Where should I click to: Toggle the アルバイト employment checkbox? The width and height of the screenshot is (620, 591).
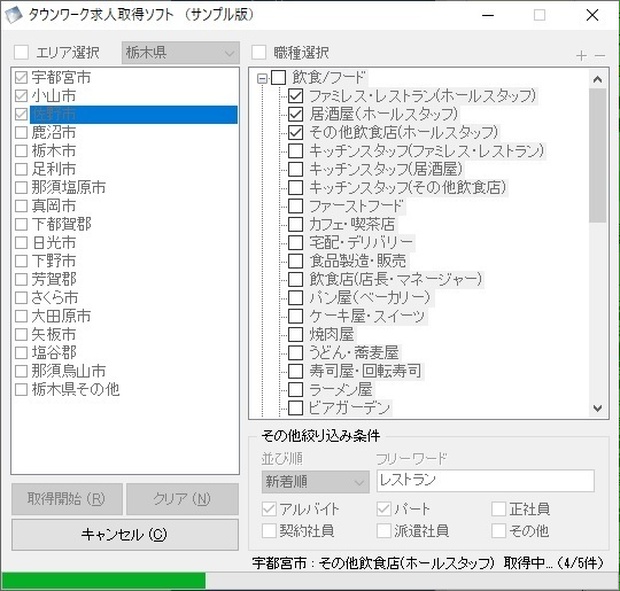tap(269, 509)
